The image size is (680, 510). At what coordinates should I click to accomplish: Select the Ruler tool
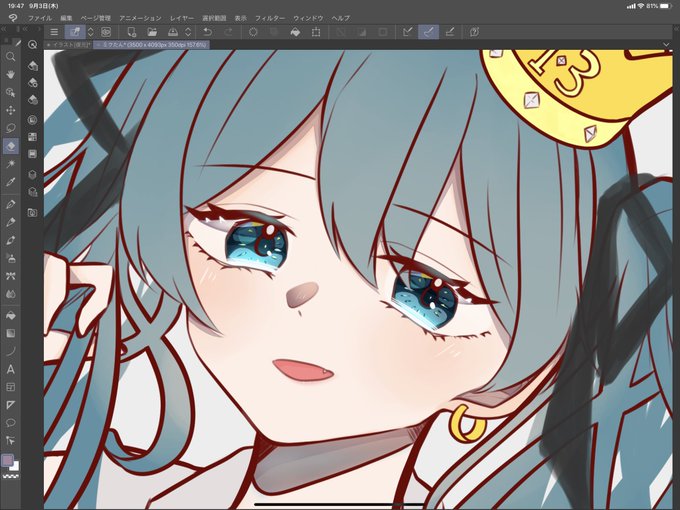(x=11, y=405)
